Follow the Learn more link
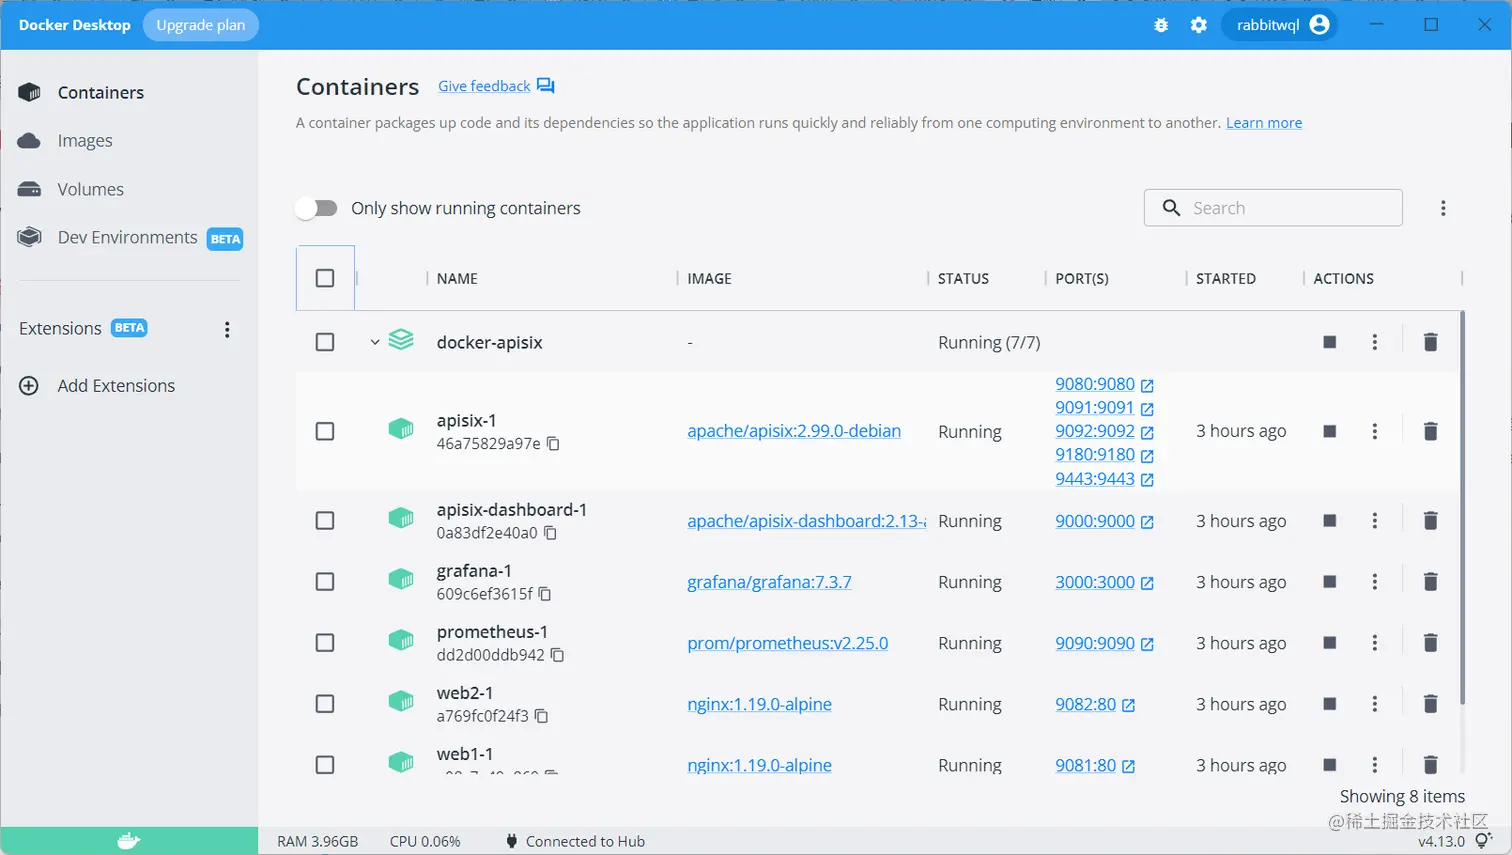This screenshot has height=855, width=1512. tap(1264, 123)
